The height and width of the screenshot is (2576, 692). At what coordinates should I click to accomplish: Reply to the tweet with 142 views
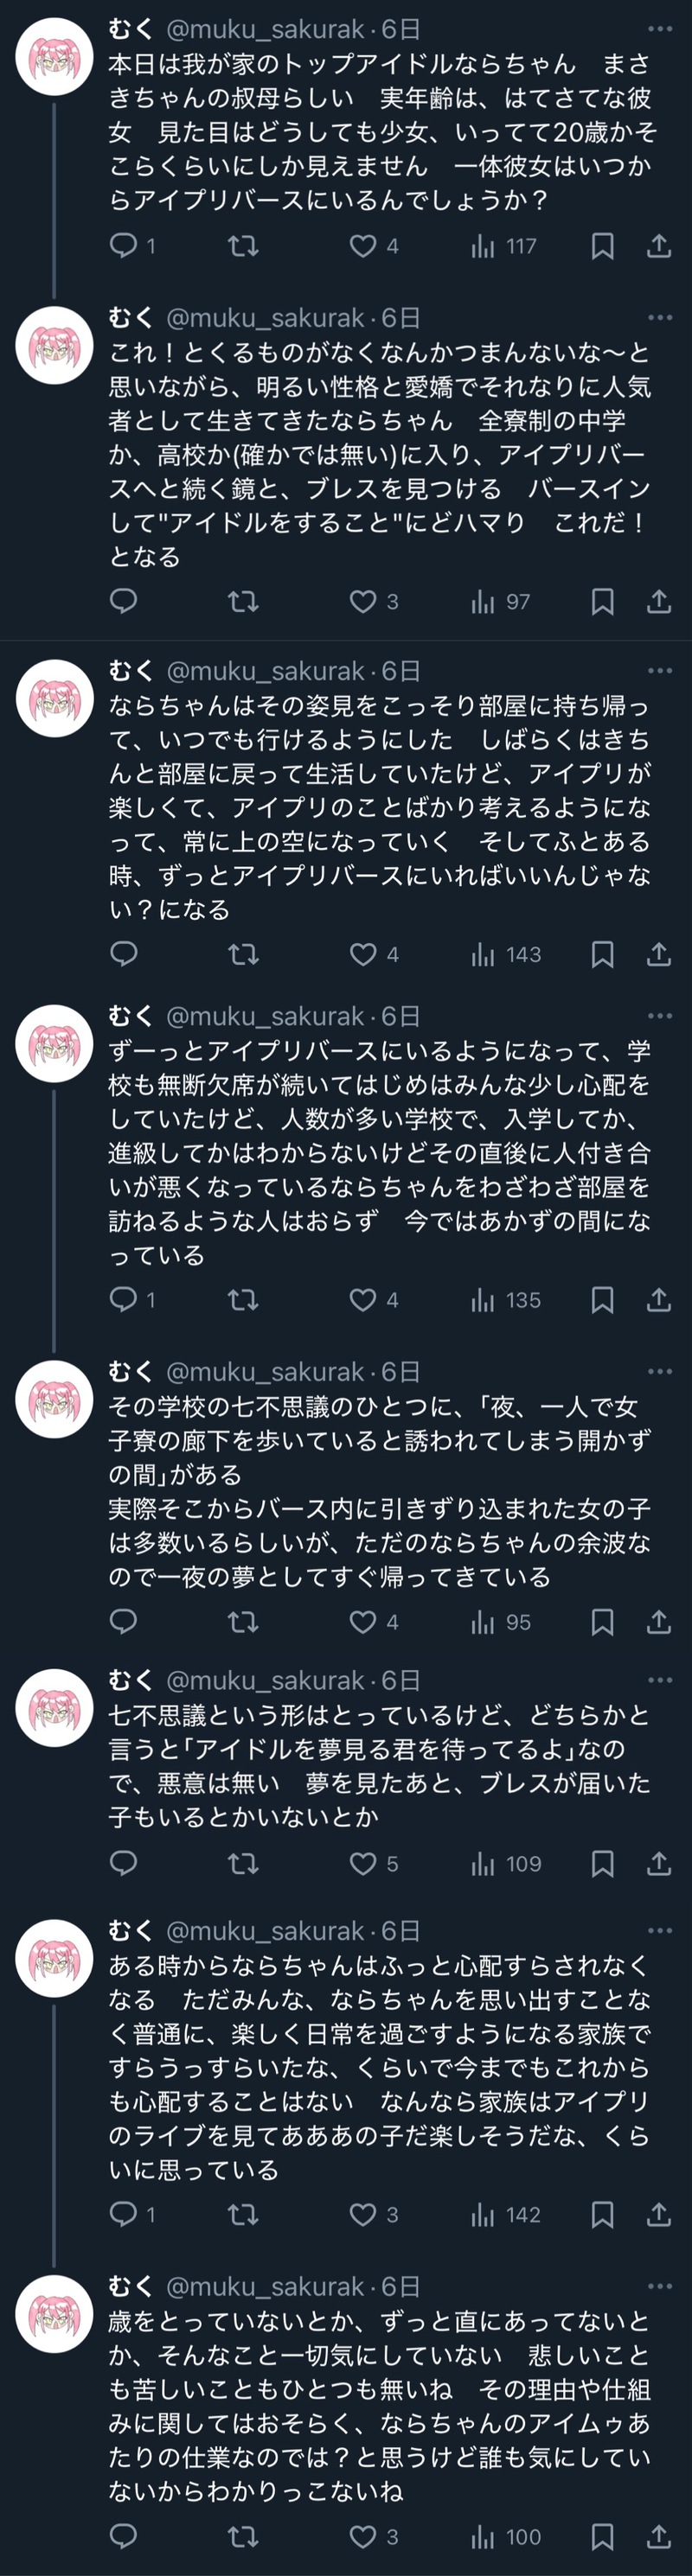coord(123,2215)
